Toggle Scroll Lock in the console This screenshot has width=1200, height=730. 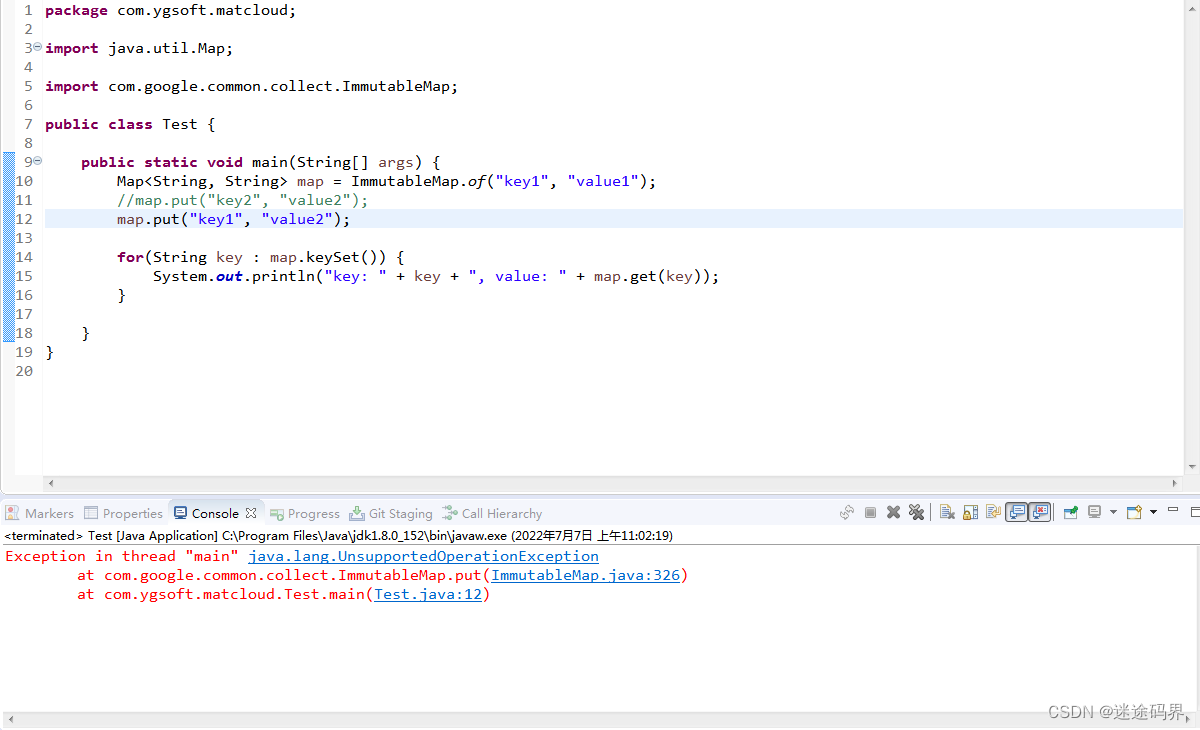970,512
